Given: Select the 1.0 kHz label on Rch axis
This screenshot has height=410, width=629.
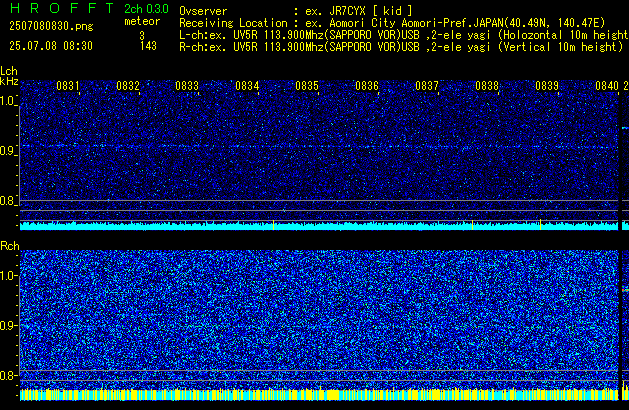Looking at the screenshot, I should (8, 276).
